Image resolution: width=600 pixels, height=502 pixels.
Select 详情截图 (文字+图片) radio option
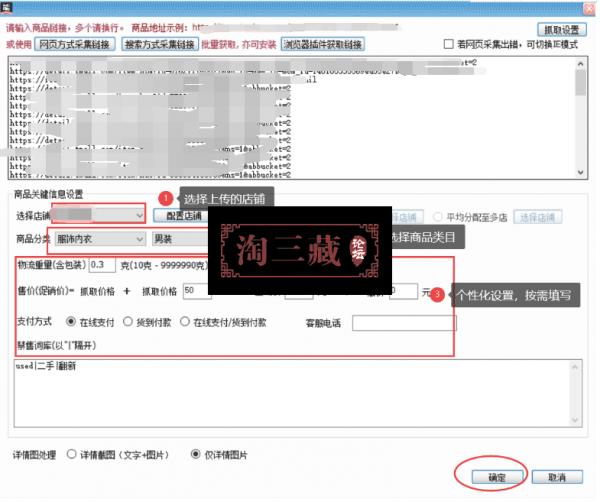tap(72, 453)
